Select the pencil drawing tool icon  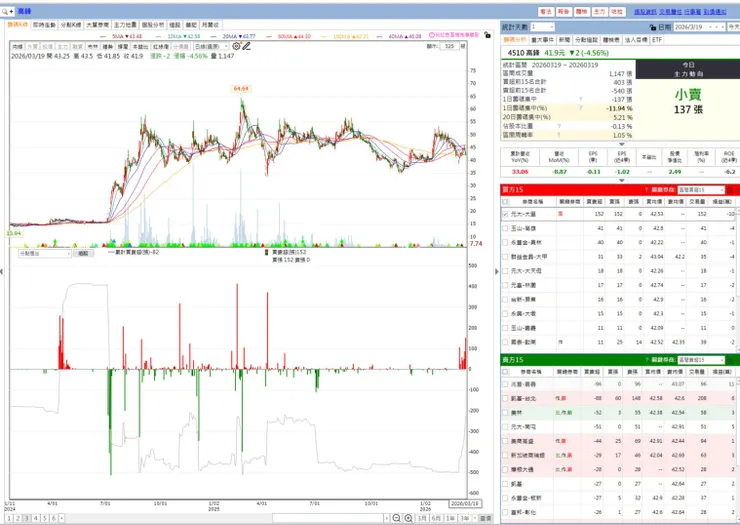246,46
